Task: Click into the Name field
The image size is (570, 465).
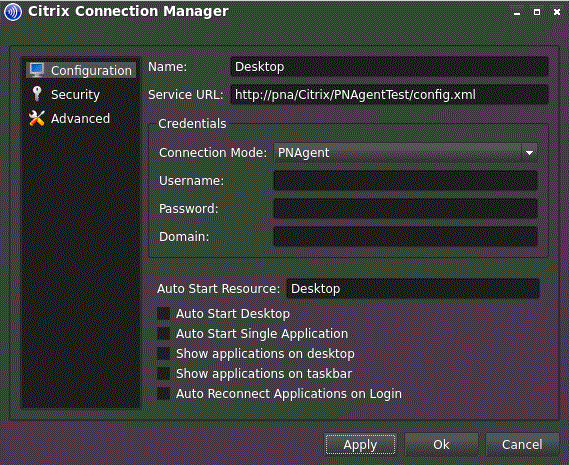Action: pyautogui.click(x=389, y=67)
